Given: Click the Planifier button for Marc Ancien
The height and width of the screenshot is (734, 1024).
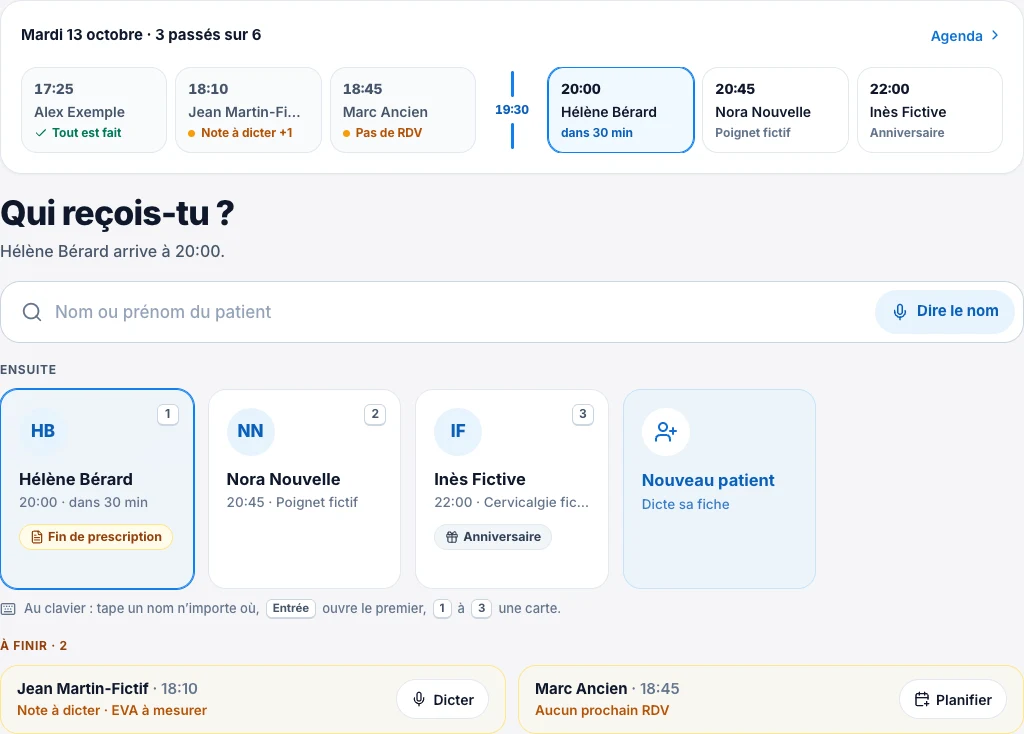Looking at the screenshot, I should [x=953, y=699].
